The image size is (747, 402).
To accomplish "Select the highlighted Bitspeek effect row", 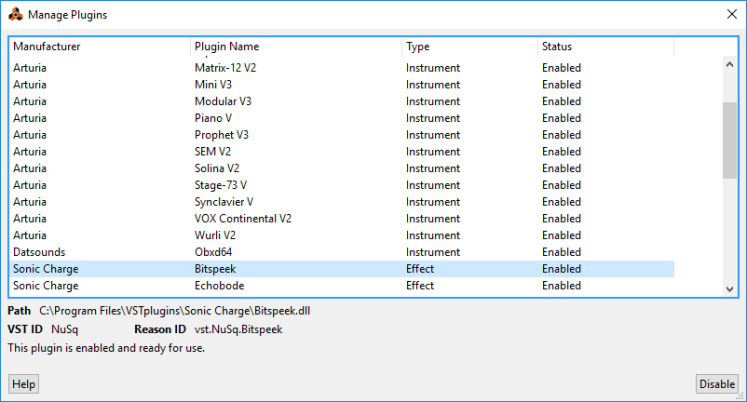I will (216, 269).
